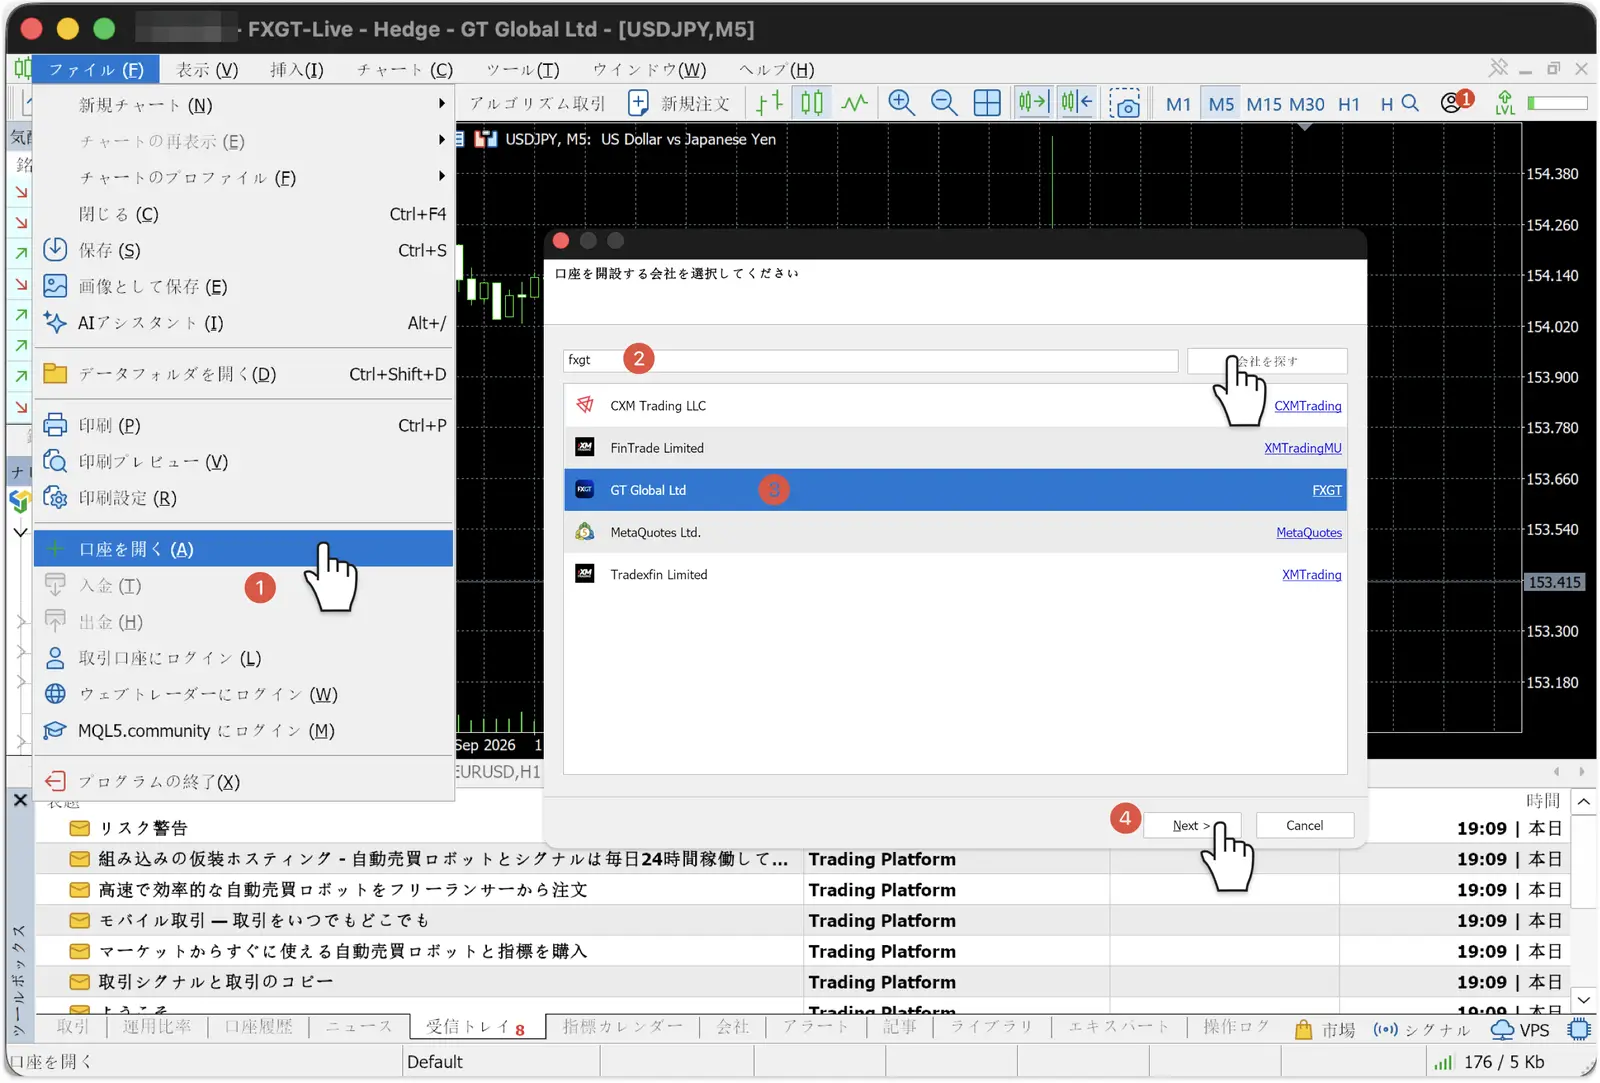Screen dimensions: 1600x1083
Task: Switch to the 受信トレイ tab
Action: 476,1027
